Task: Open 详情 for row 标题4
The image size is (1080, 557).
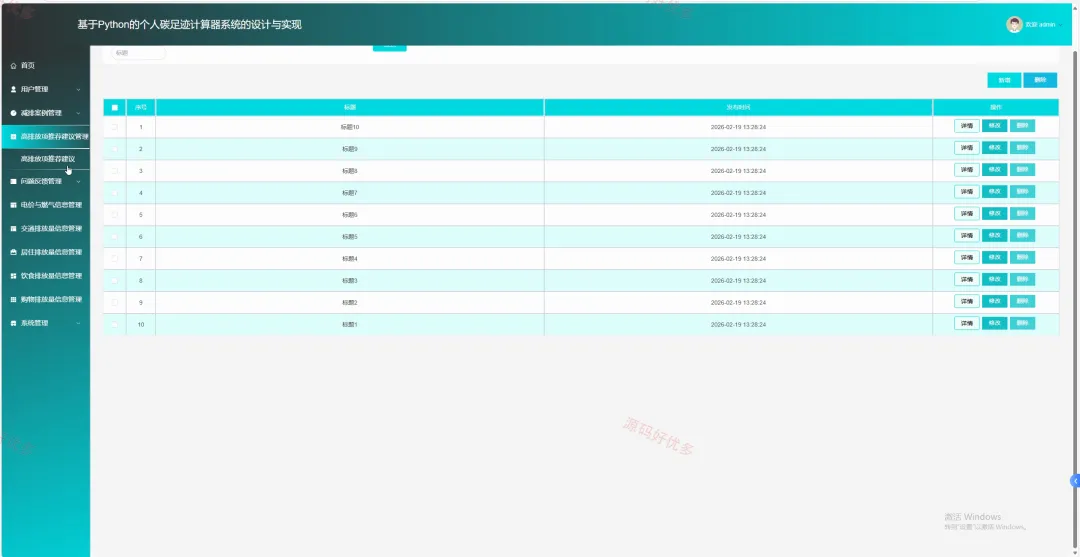Action: point(966,258)
